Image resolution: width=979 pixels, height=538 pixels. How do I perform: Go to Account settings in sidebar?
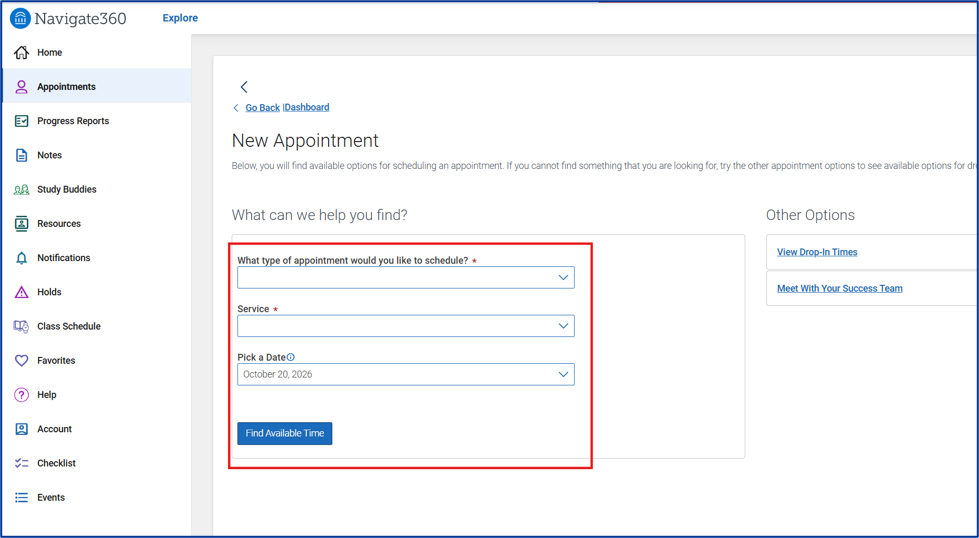click(x=96, y=429)
